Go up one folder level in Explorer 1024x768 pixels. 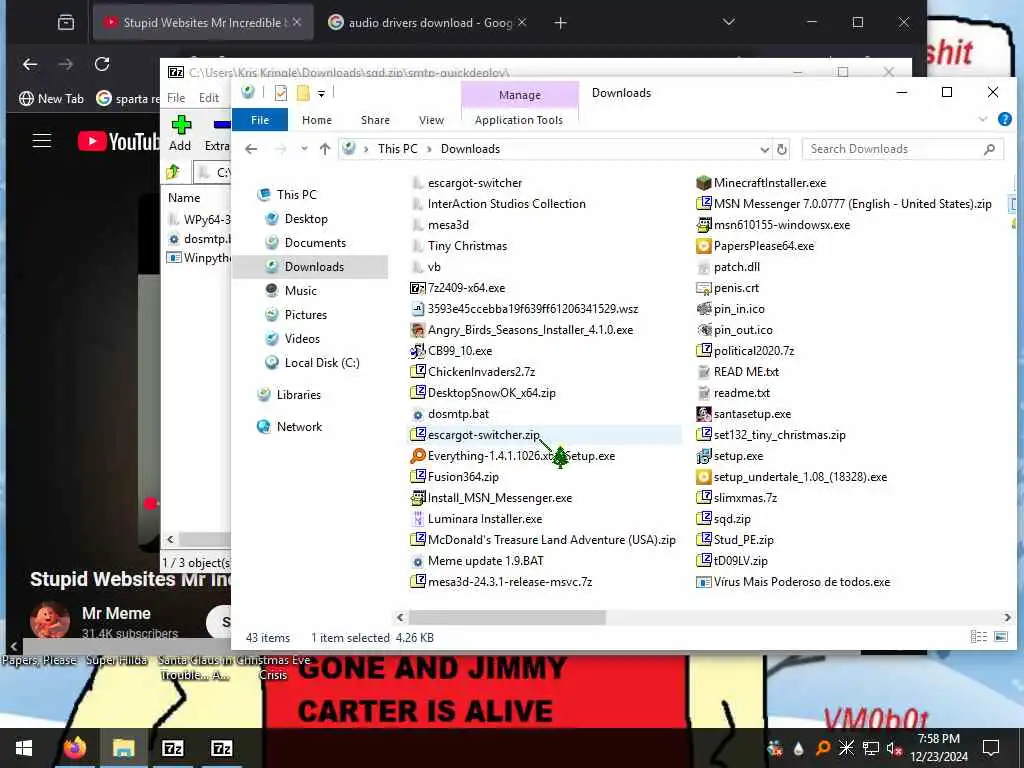pos(325,150)
